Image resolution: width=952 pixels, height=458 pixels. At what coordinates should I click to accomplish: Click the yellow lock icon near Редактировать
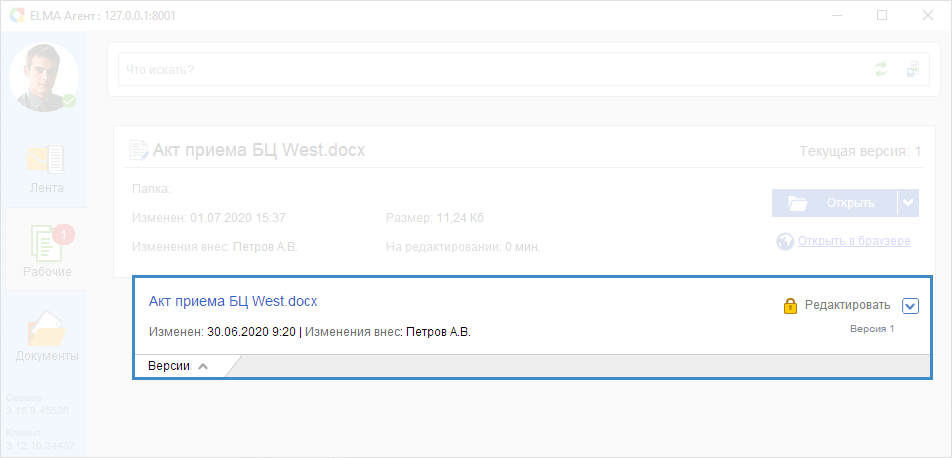(x=789, y=306)
